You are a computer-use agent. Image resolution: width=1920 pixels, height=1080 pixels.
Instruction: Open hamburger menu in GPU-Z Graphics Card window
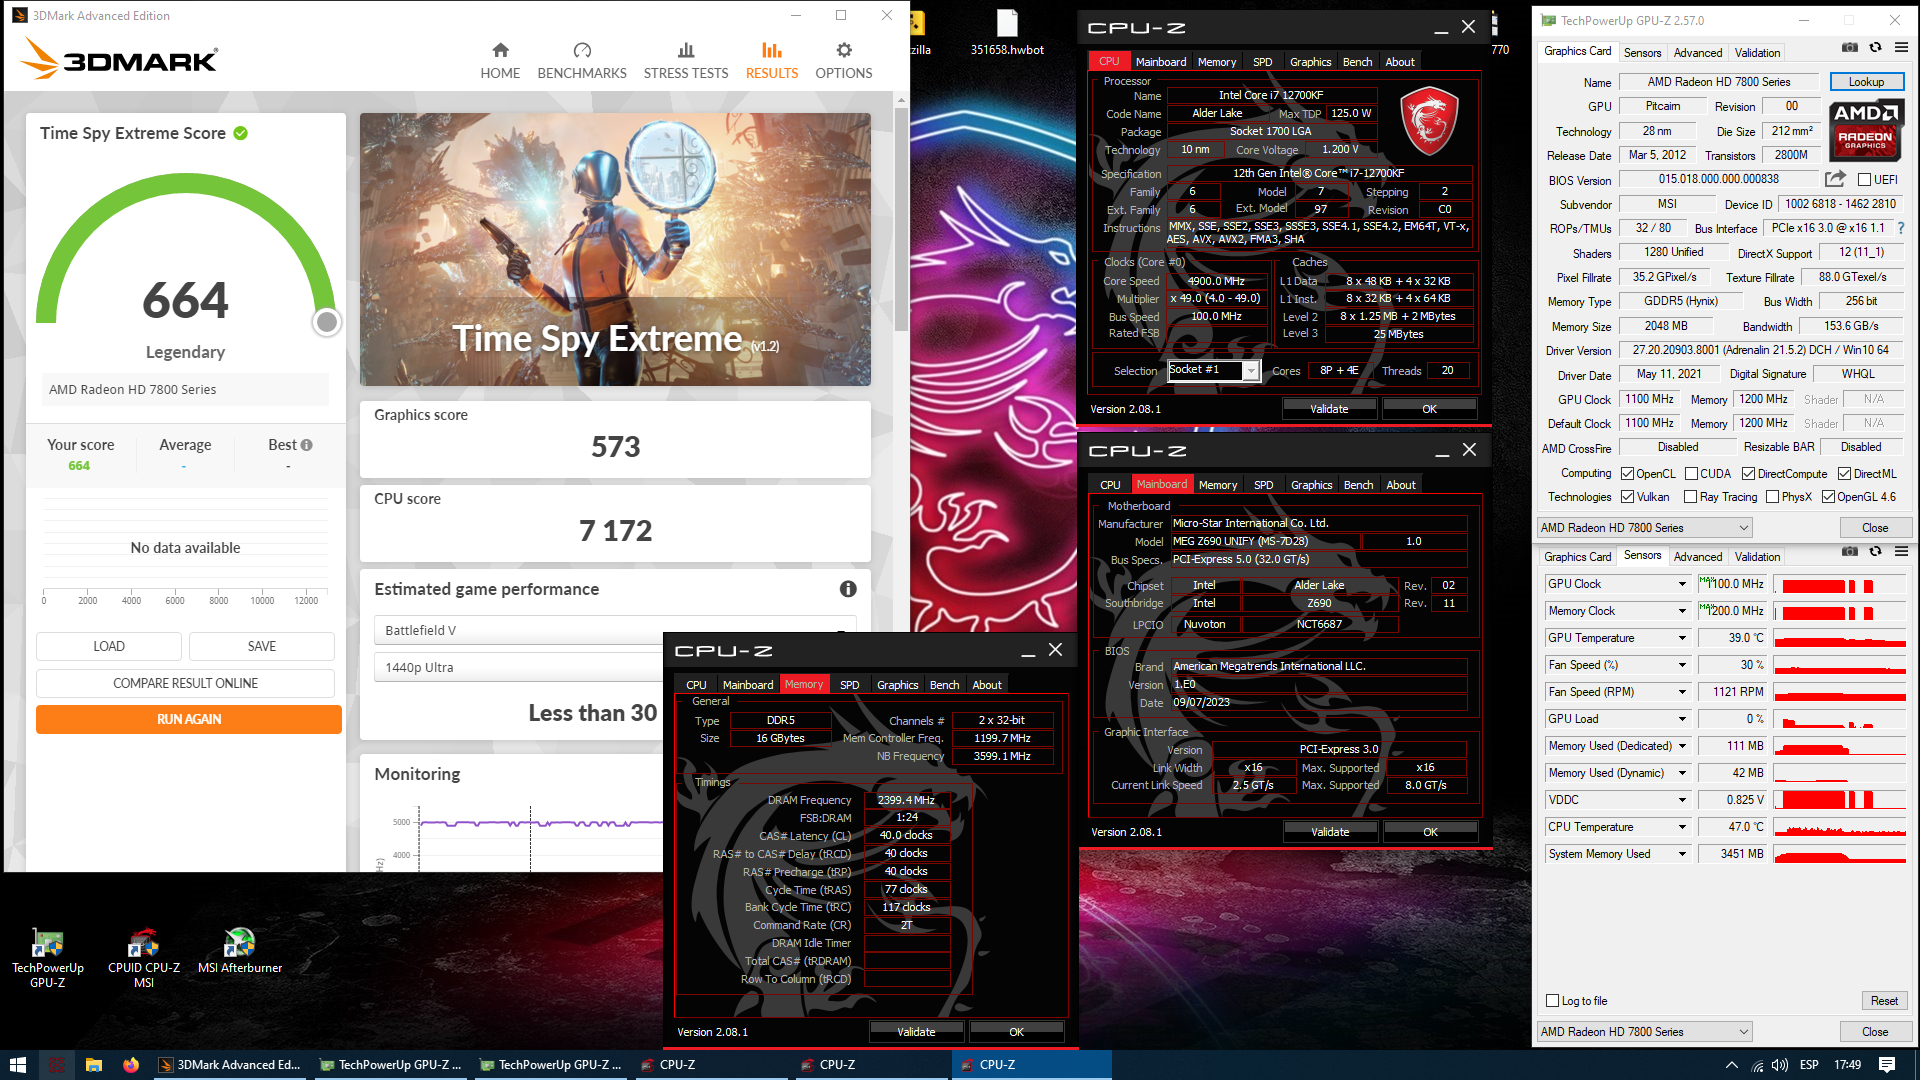click(x=1901, y=47)
